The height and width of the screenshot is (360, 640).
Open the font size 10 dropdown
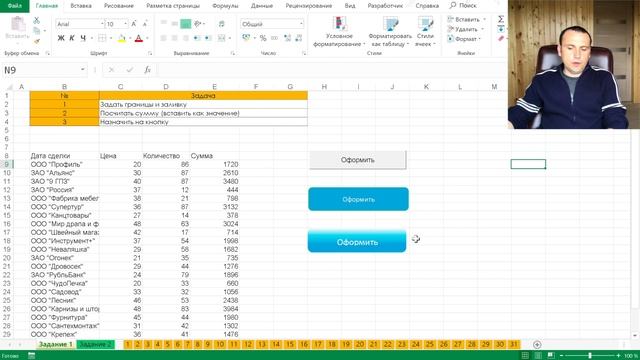pyautogui.click(x=125, y=24)
